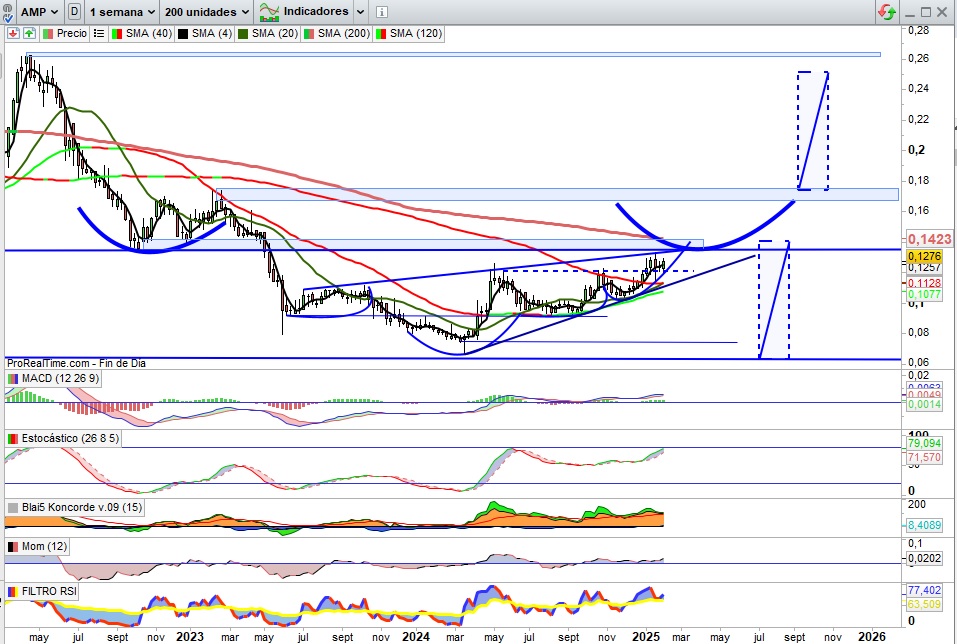The image size is (957, 644).
Task: Click the info icon in the top toolbar
Action: (x=381, y=12)
